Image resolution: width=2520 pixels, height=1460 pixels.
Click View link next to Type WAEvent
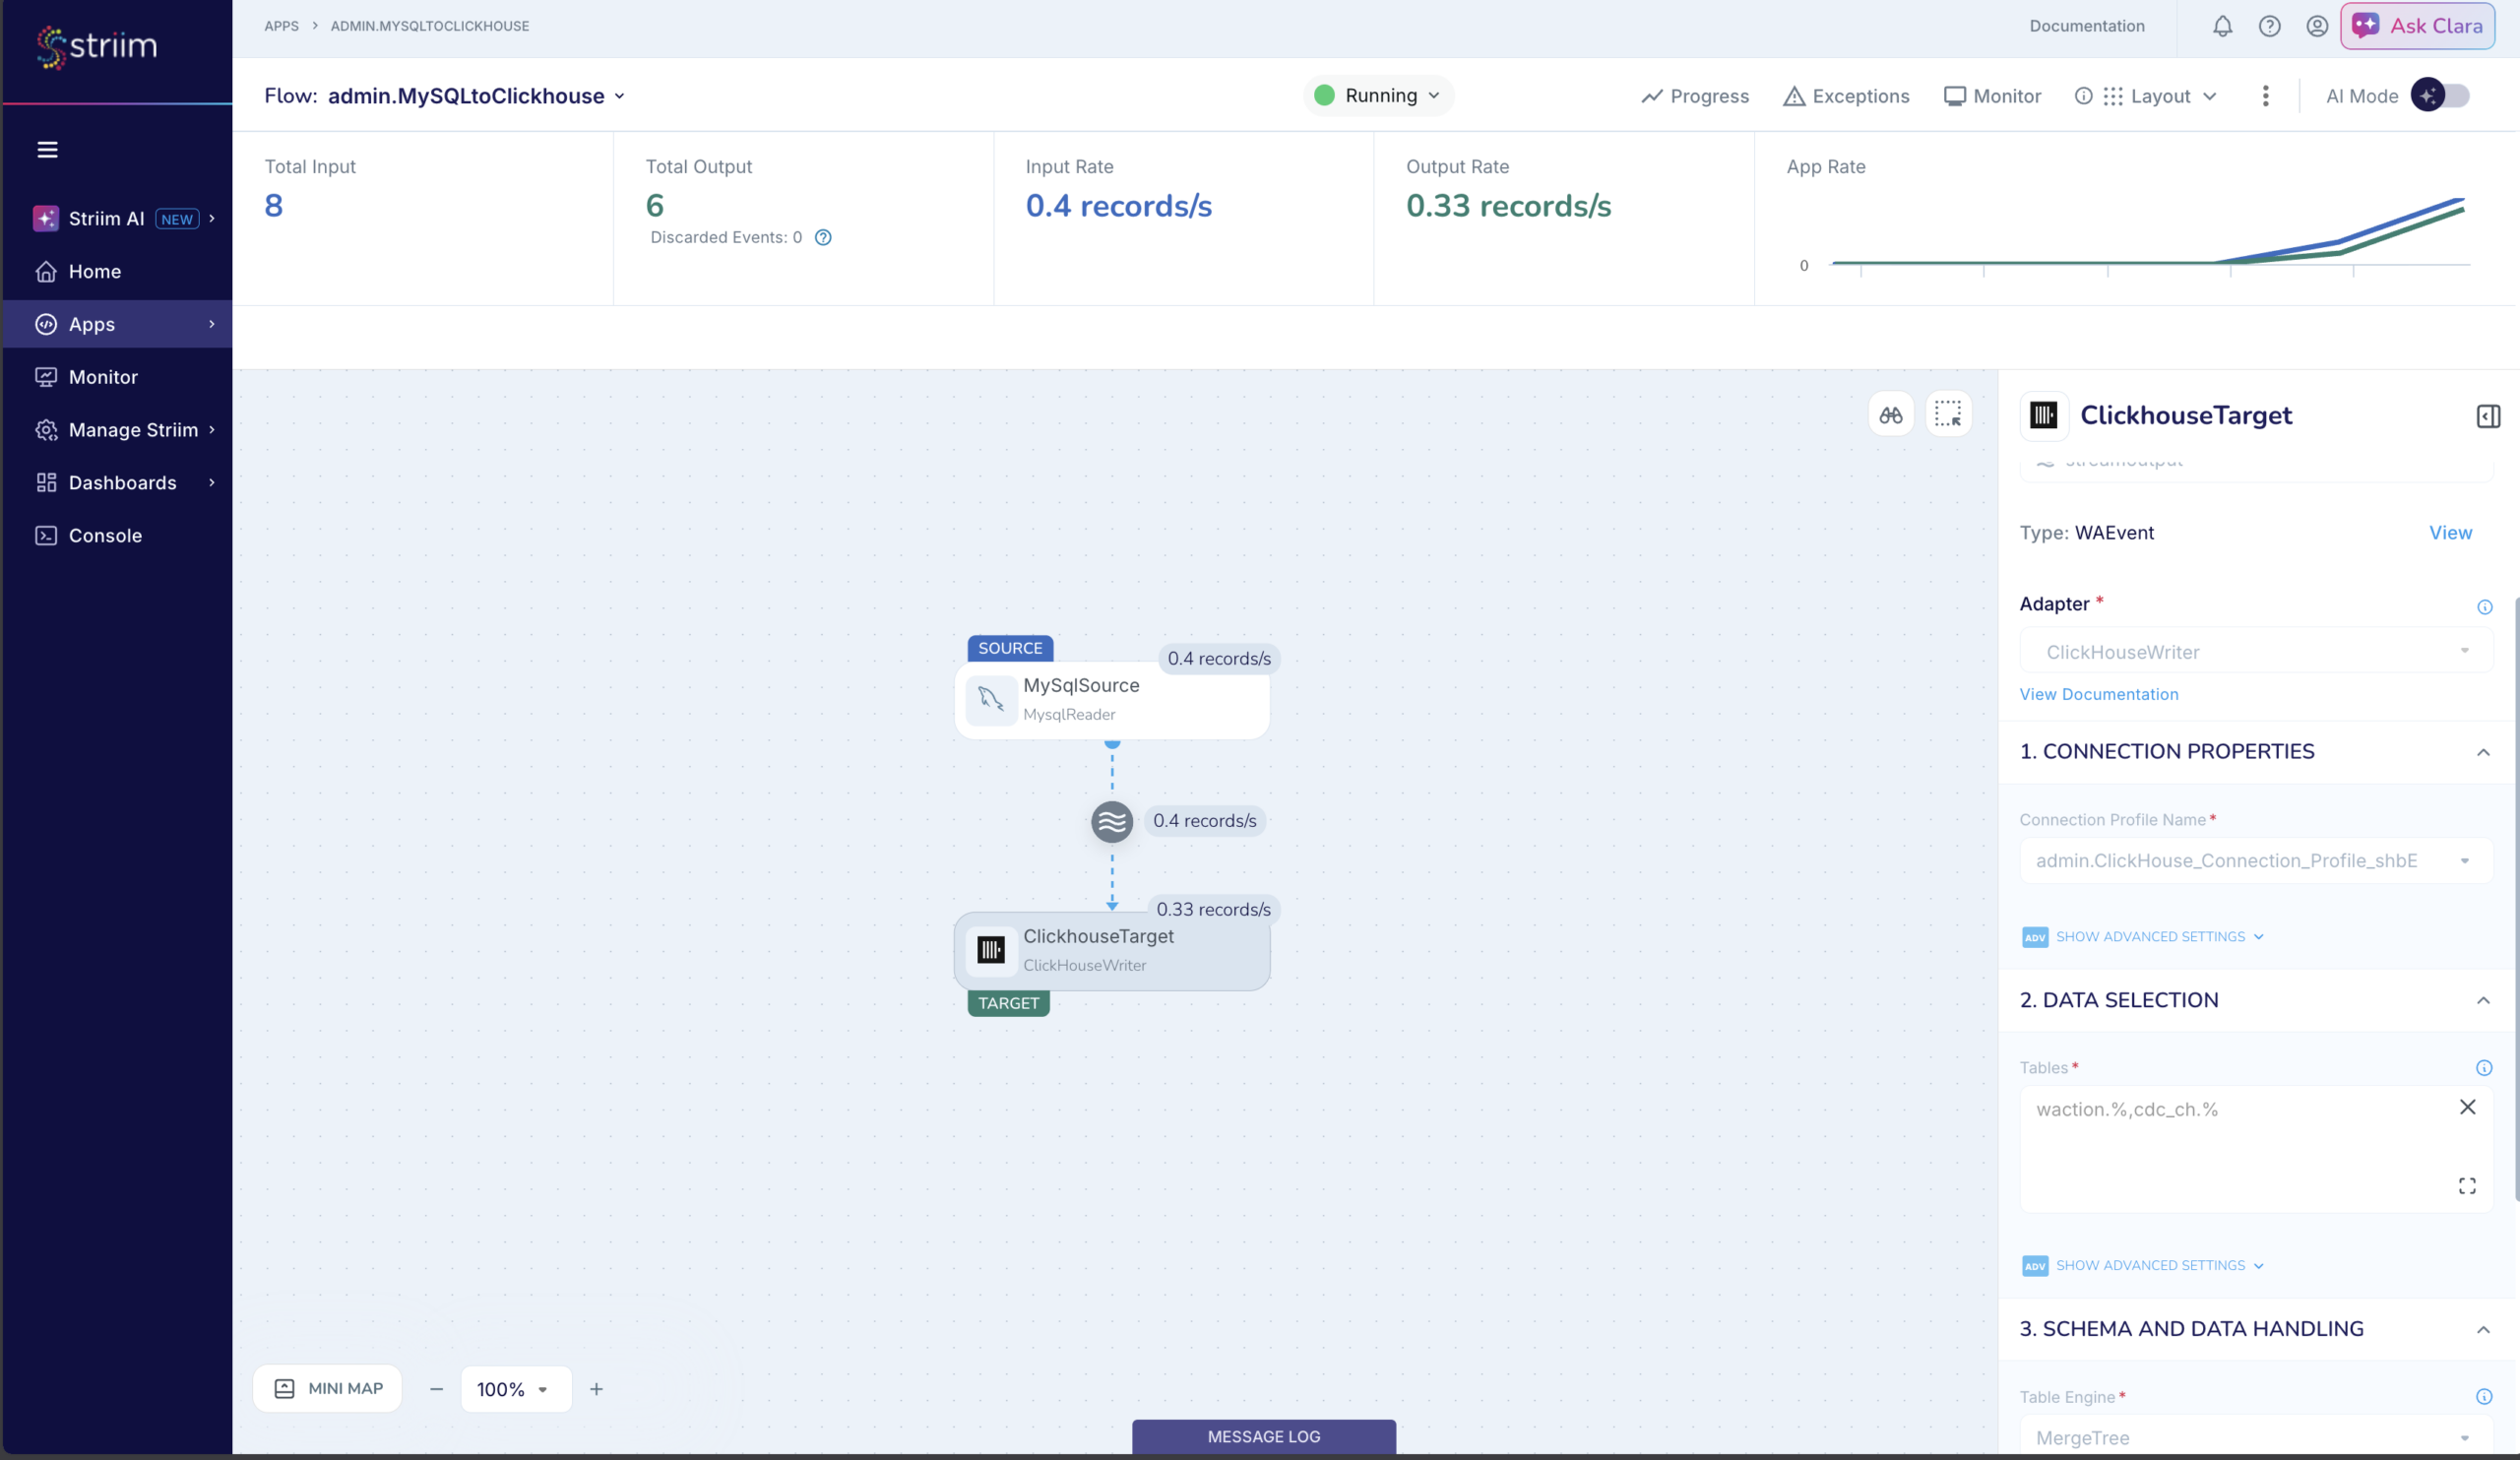pos(2450,533)
